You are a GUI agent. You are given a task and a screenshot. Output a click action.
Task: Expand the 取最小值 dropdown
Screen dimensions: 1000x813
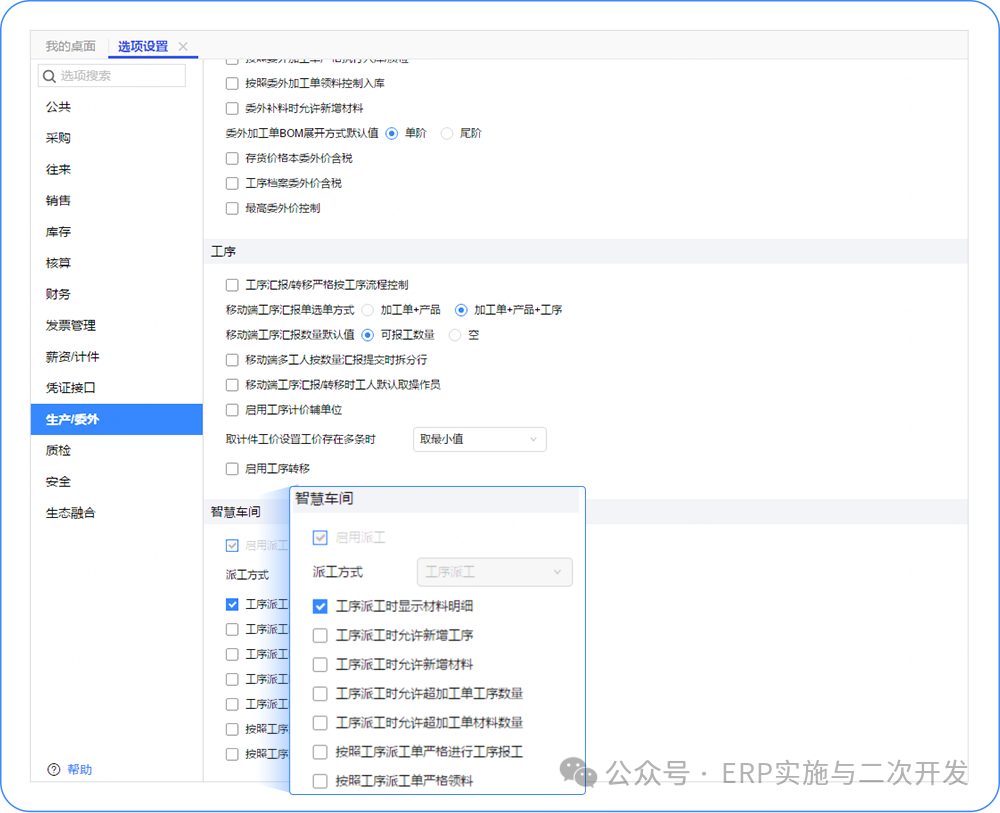(479, 439)
